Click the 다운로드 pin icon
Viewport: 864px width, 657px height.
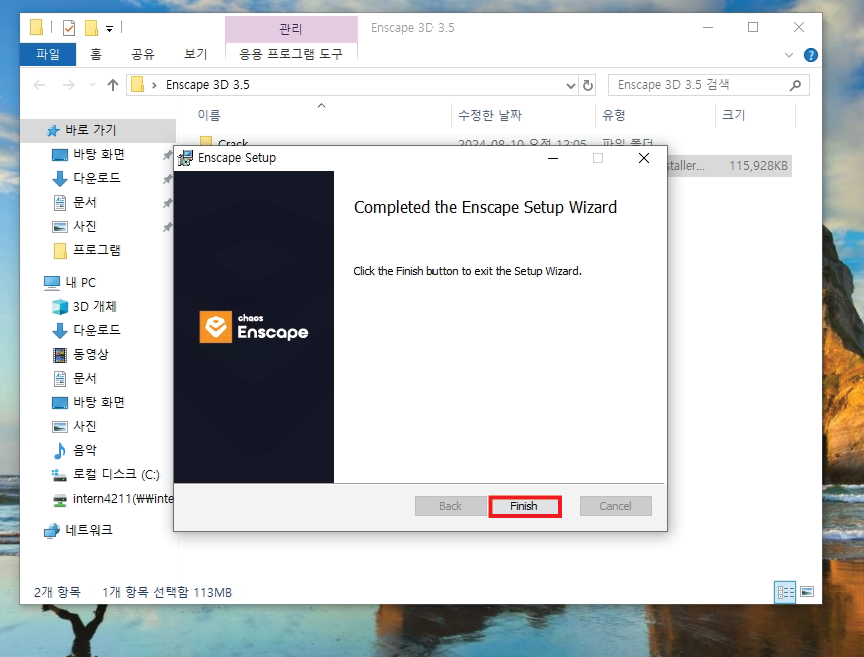click(x=168, y=179)
